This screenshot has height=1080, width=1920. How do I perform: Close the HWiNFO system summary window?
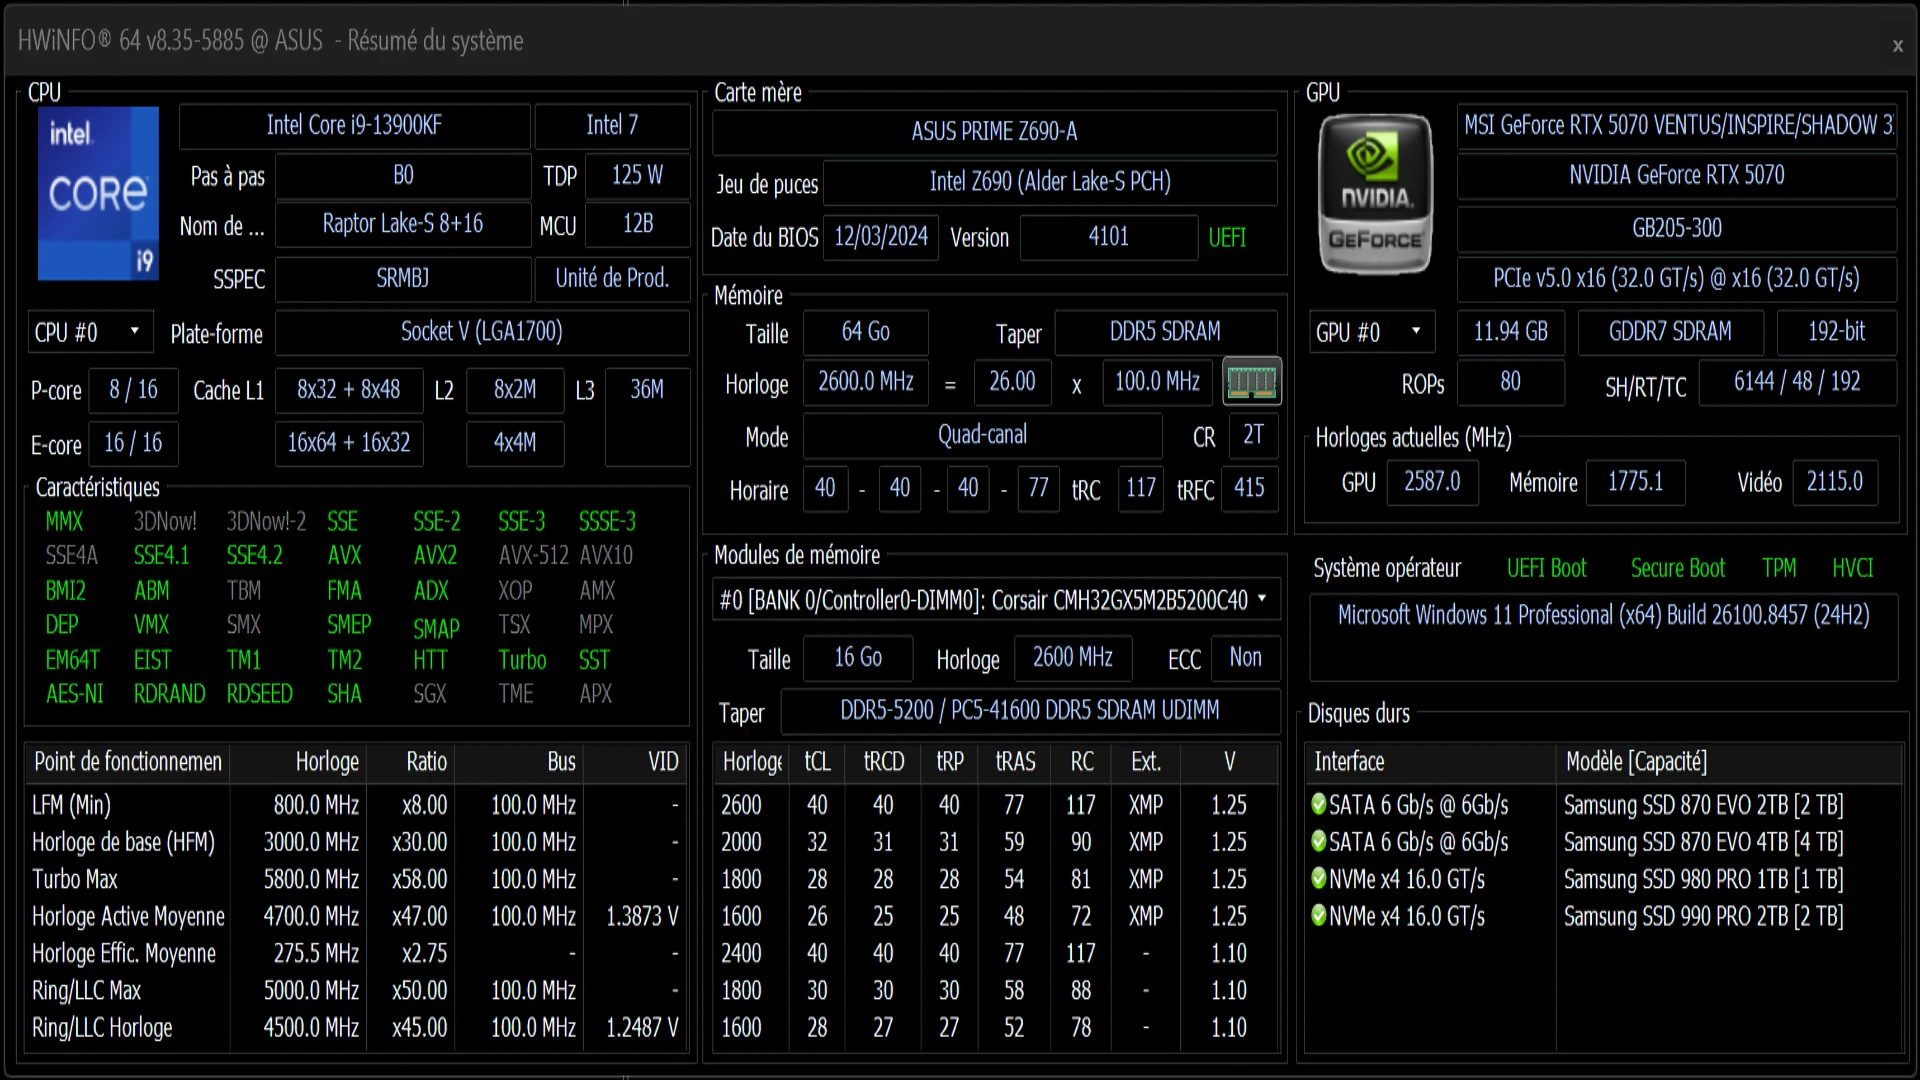(1897, 45)
